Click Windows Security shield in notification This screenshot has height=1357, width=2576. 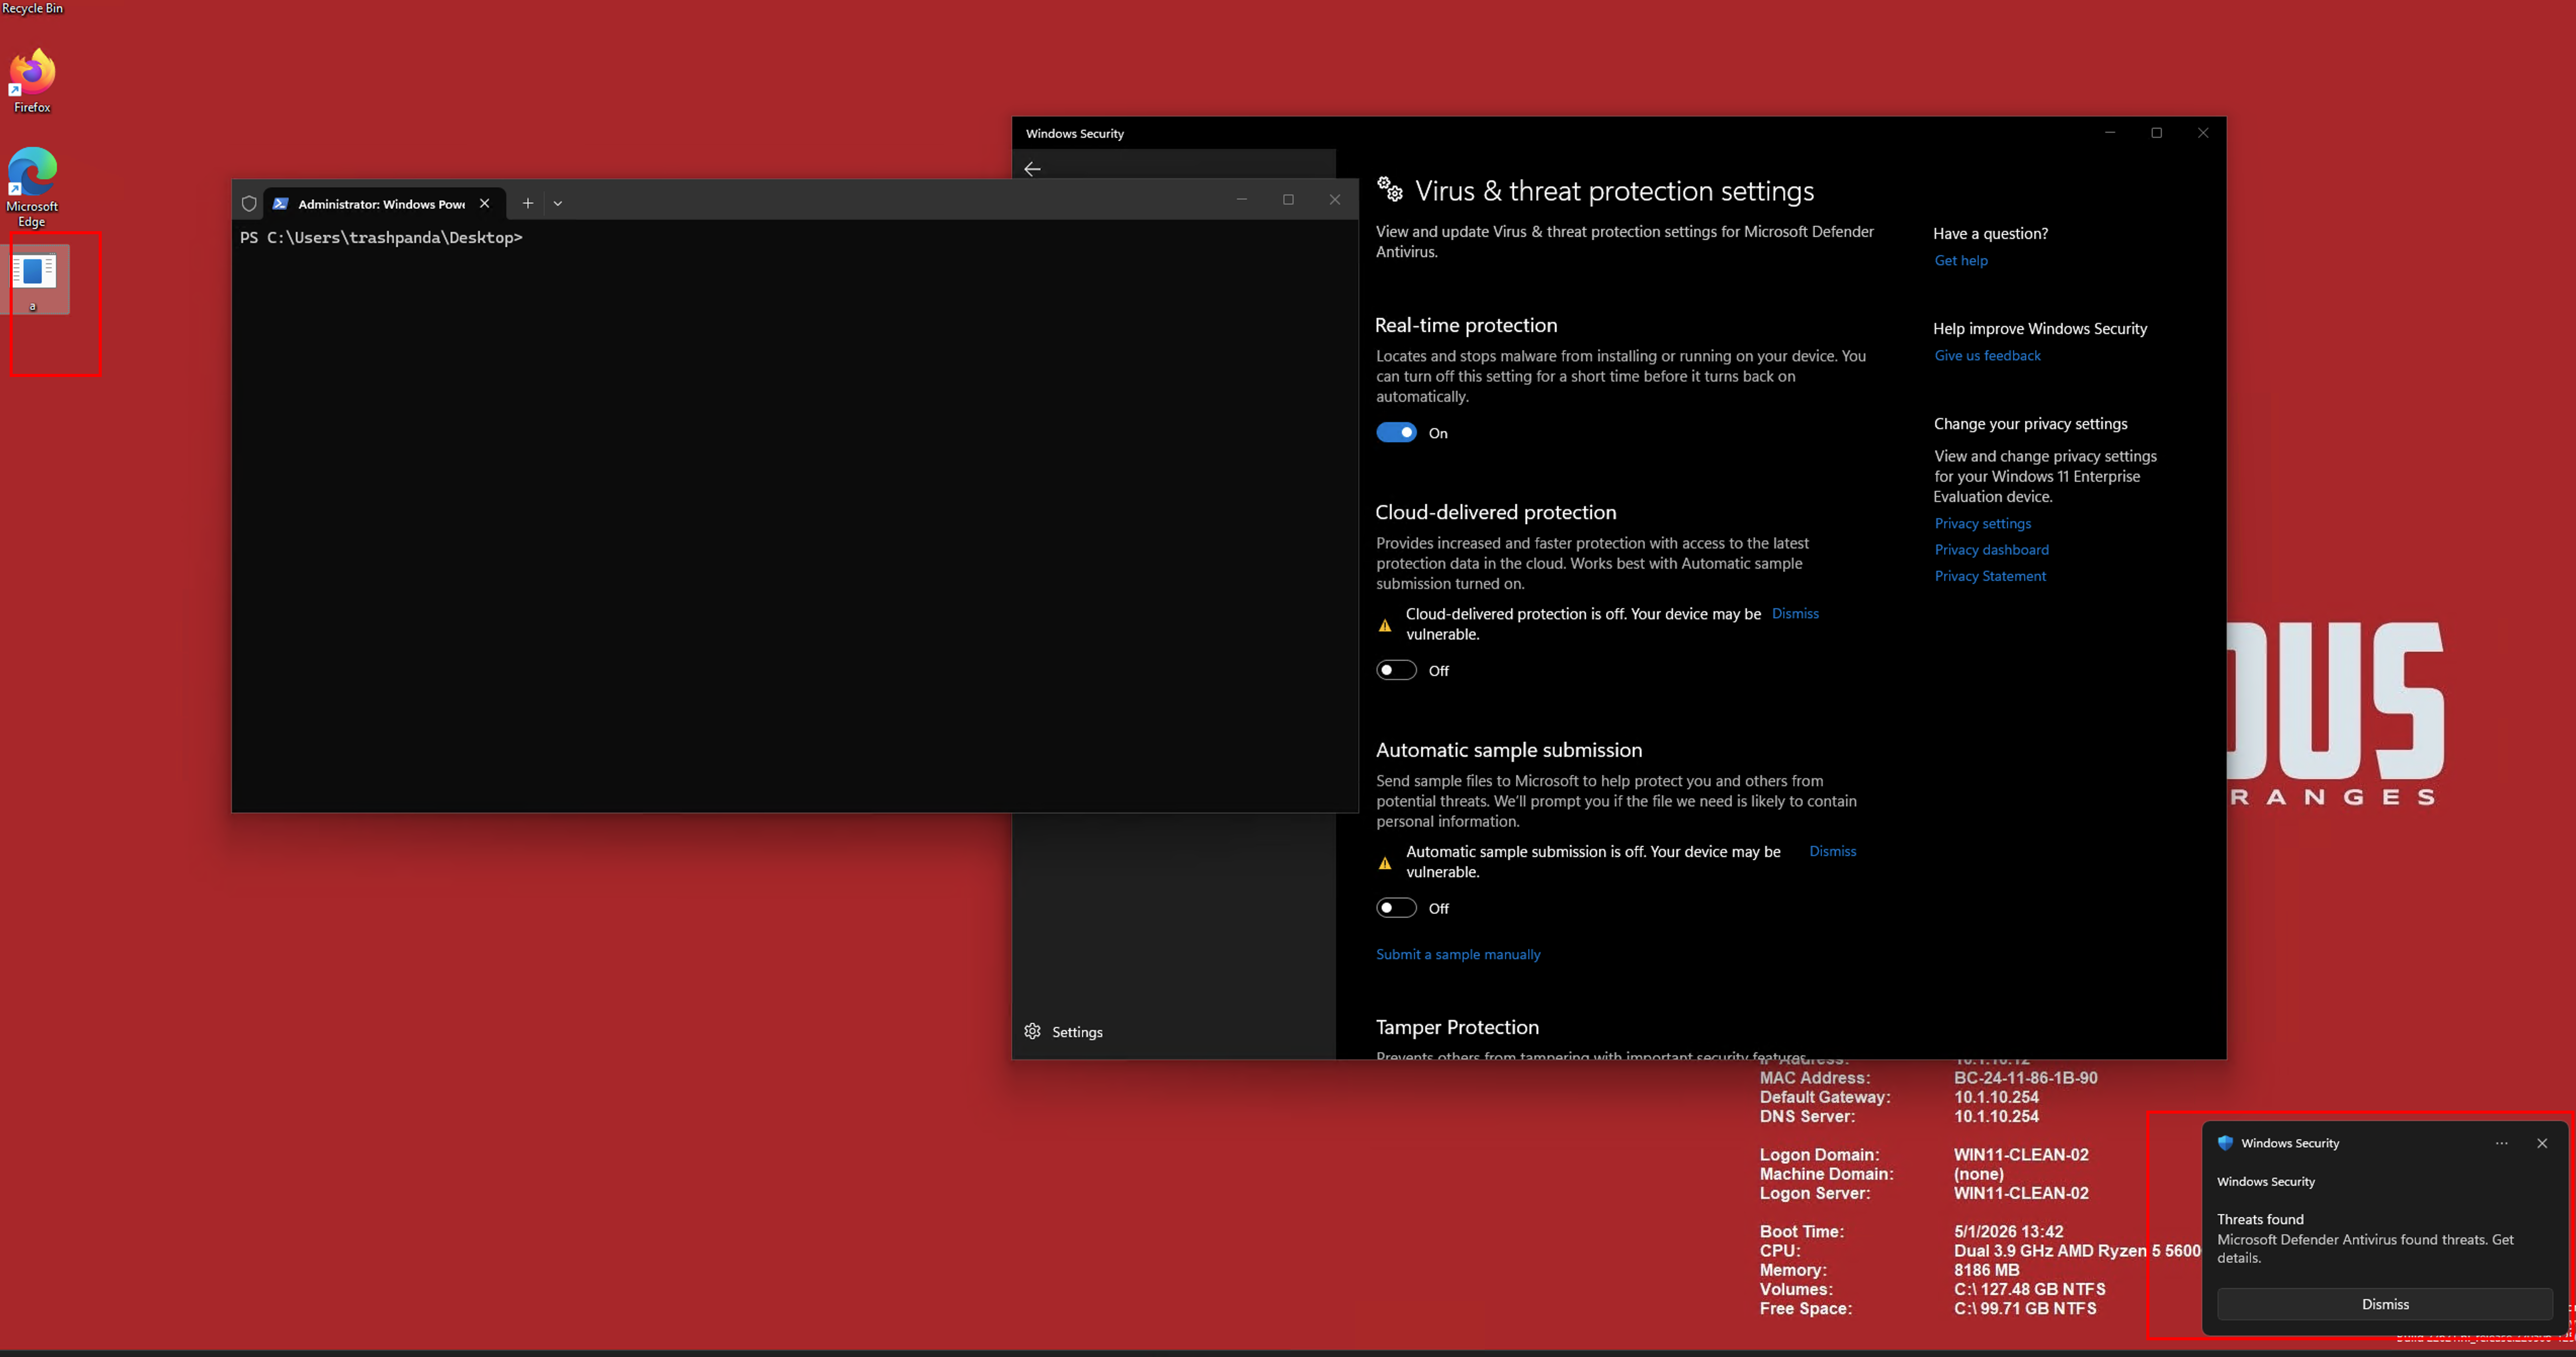tap(2225, 1143)
